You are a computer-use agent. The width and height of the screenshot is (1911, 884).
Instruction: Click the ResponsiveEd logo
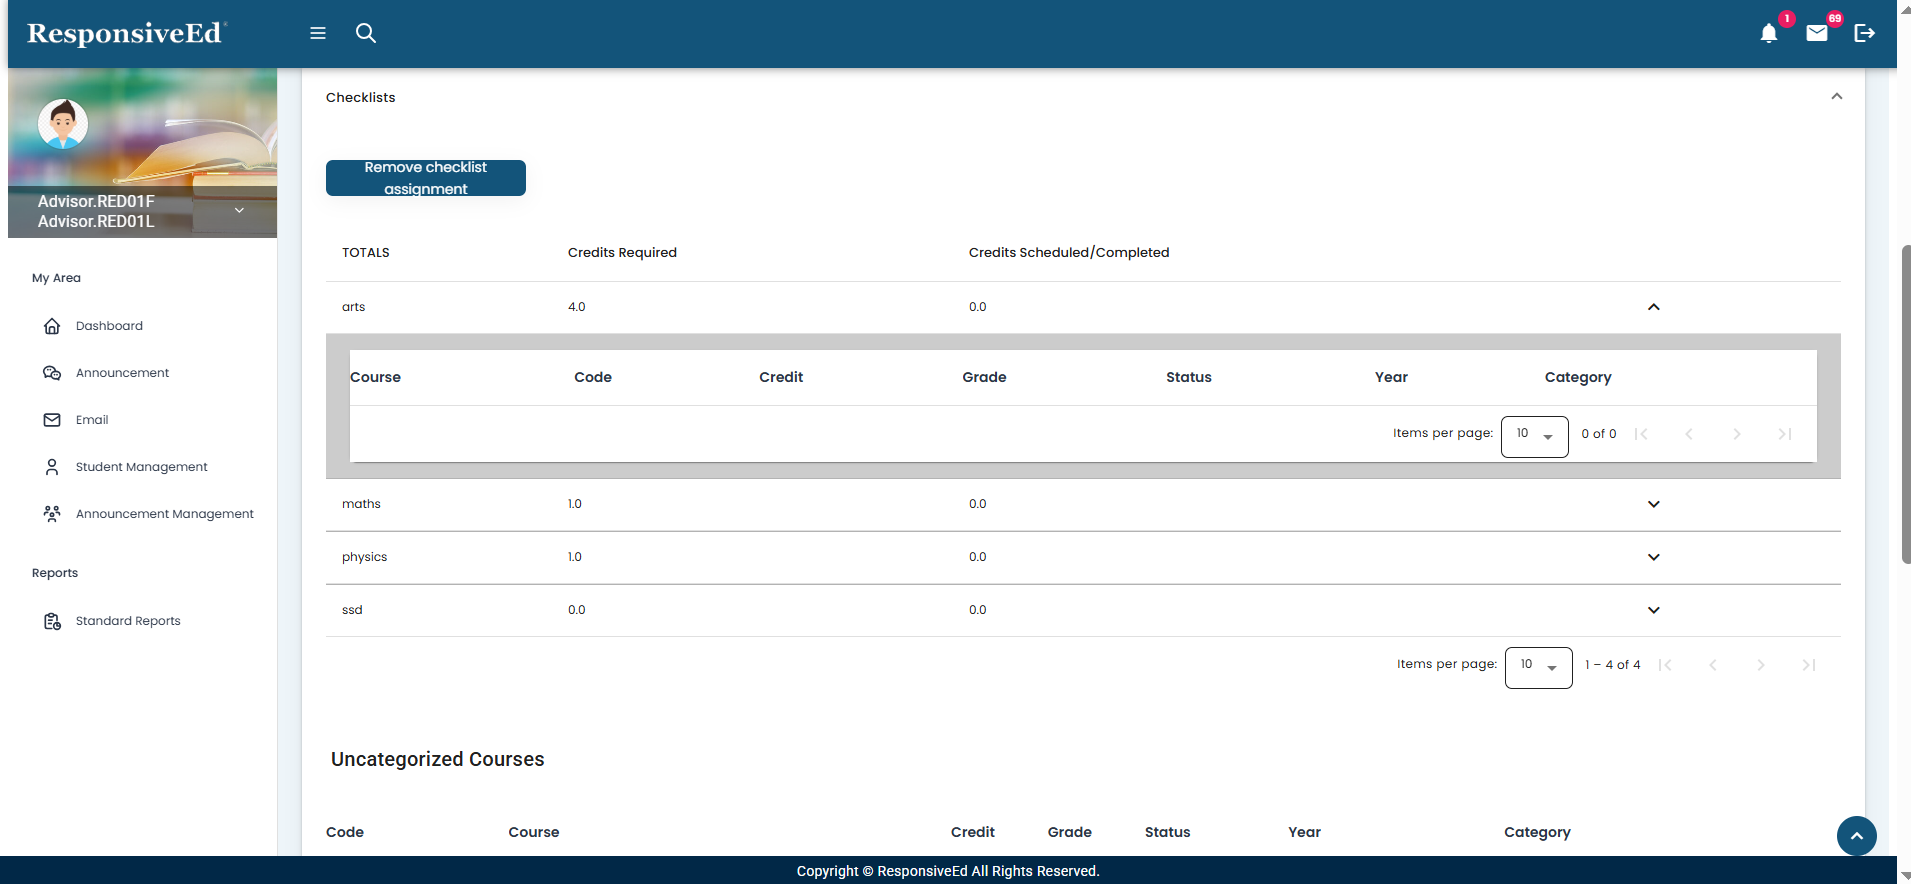point(126,33)
